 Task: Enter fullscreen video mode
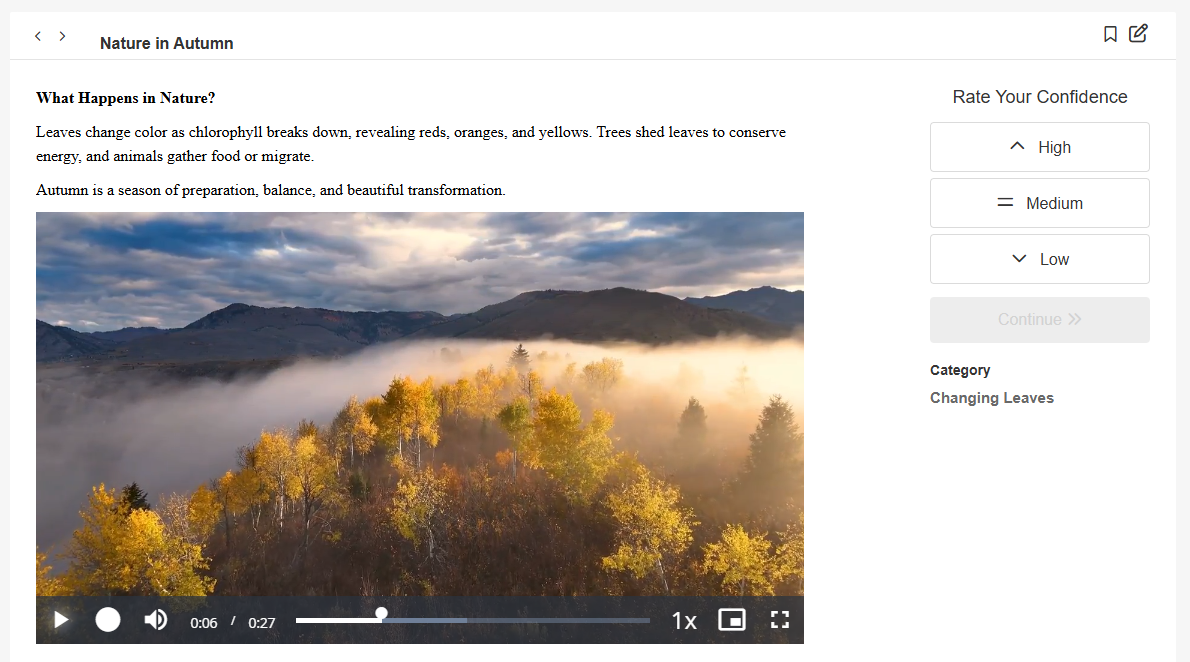[x=779, y=620]
